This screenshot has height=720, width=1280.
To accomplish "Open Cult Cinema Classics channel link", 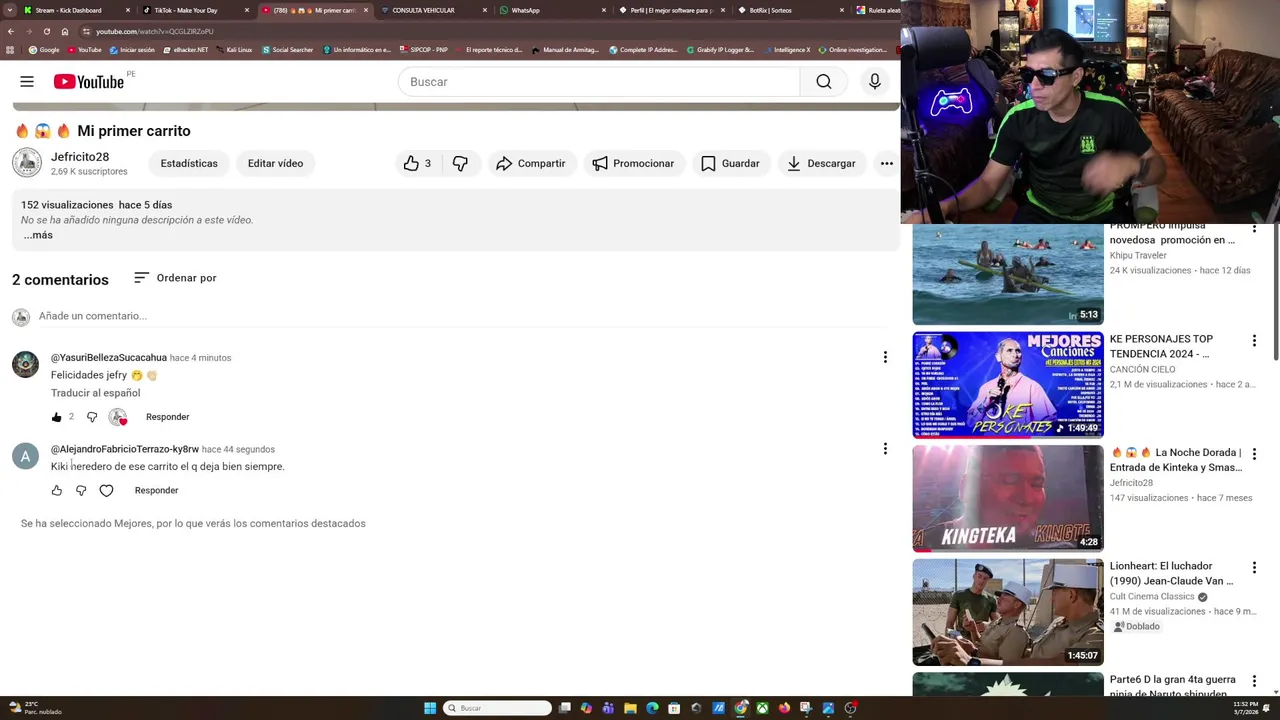I will click(x=1152, y=597).
